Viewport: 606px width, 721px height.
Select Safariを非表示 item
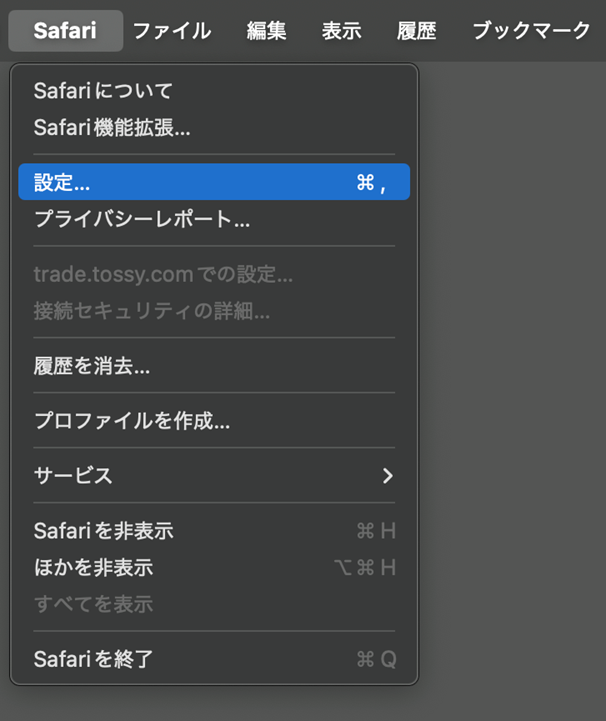click(104, 531)
